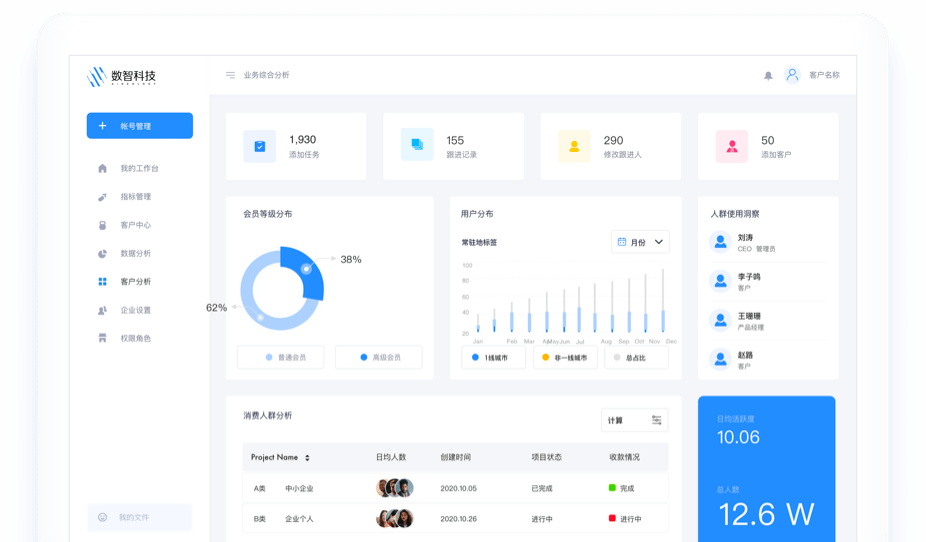Click date 2020.10.05 in table
Image resolution: width=926 pixels, height=542 pixels.
[458, 488]
